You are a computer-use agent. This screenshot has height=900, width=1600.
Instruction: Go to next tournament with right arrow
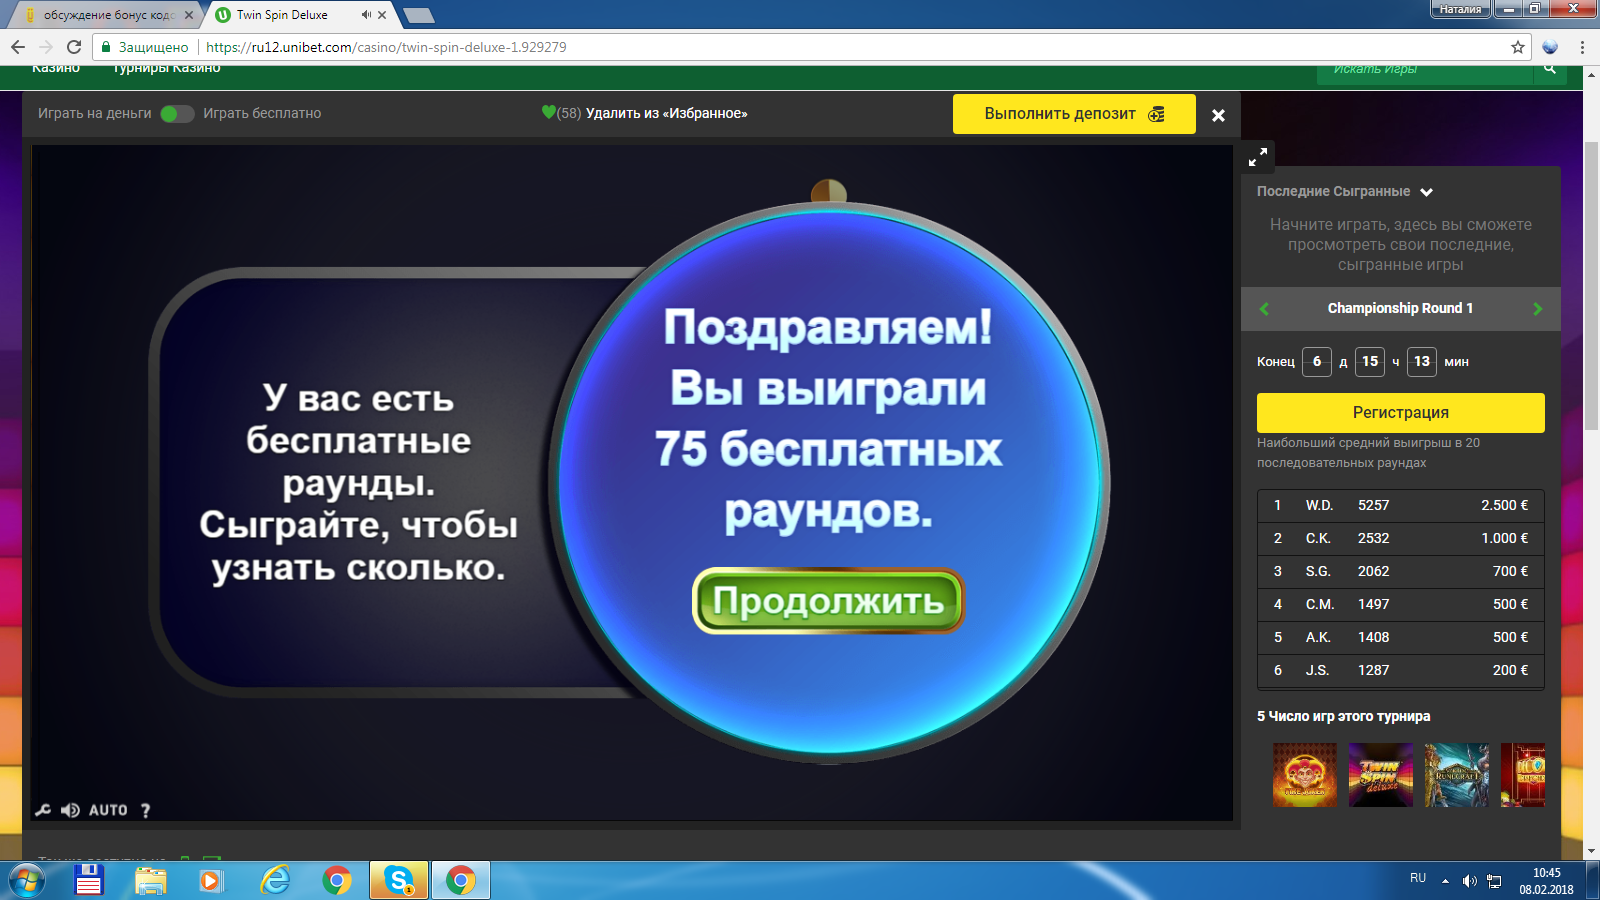1538,309
